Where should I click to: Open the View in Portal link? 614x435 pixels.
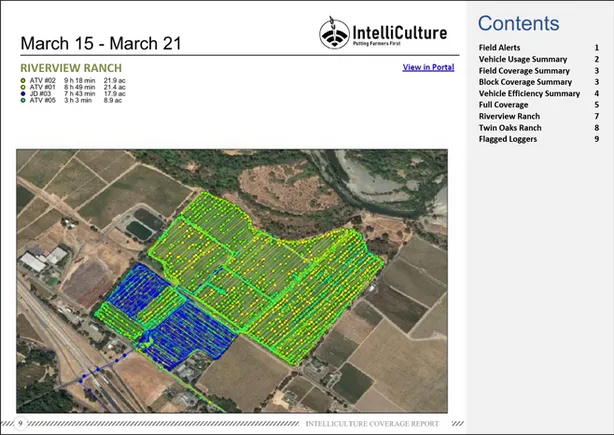click(428, 67)
